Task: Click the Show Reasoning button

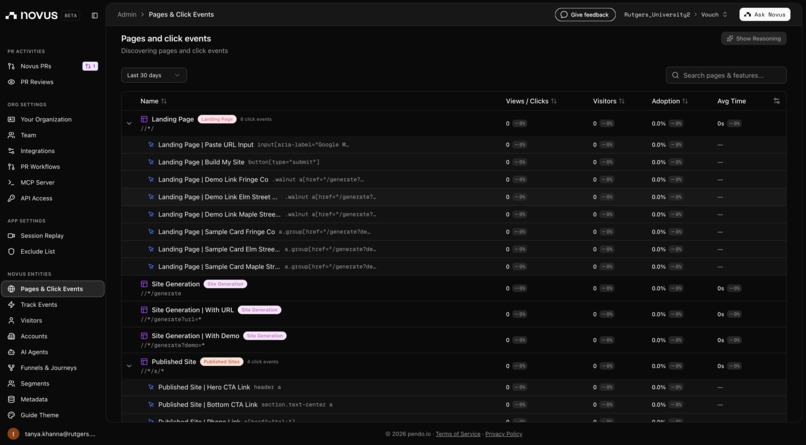Action: tap(754, 39)
